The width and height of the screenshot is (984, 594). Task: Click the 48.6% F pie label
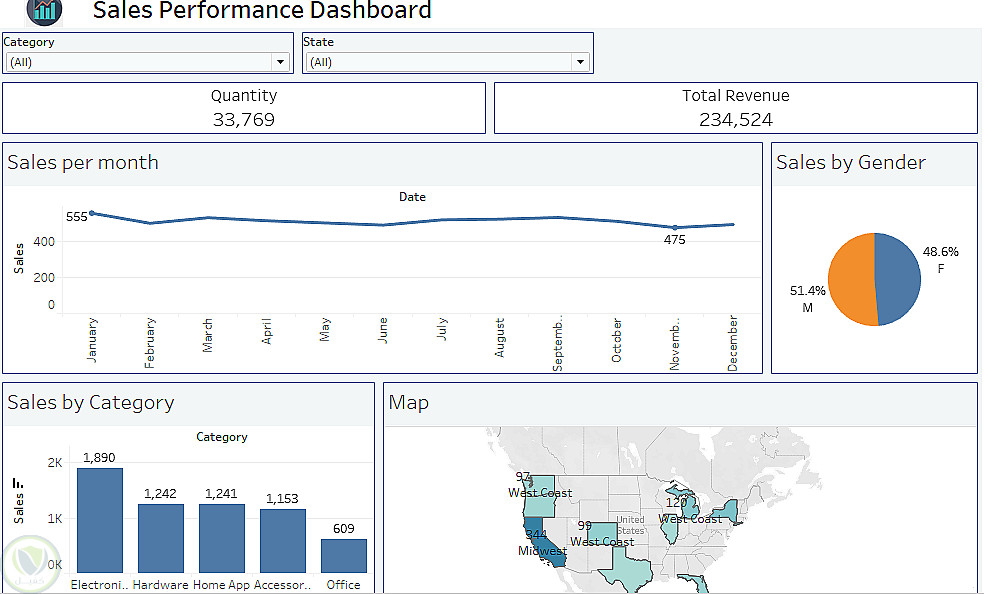coord(940,260)
